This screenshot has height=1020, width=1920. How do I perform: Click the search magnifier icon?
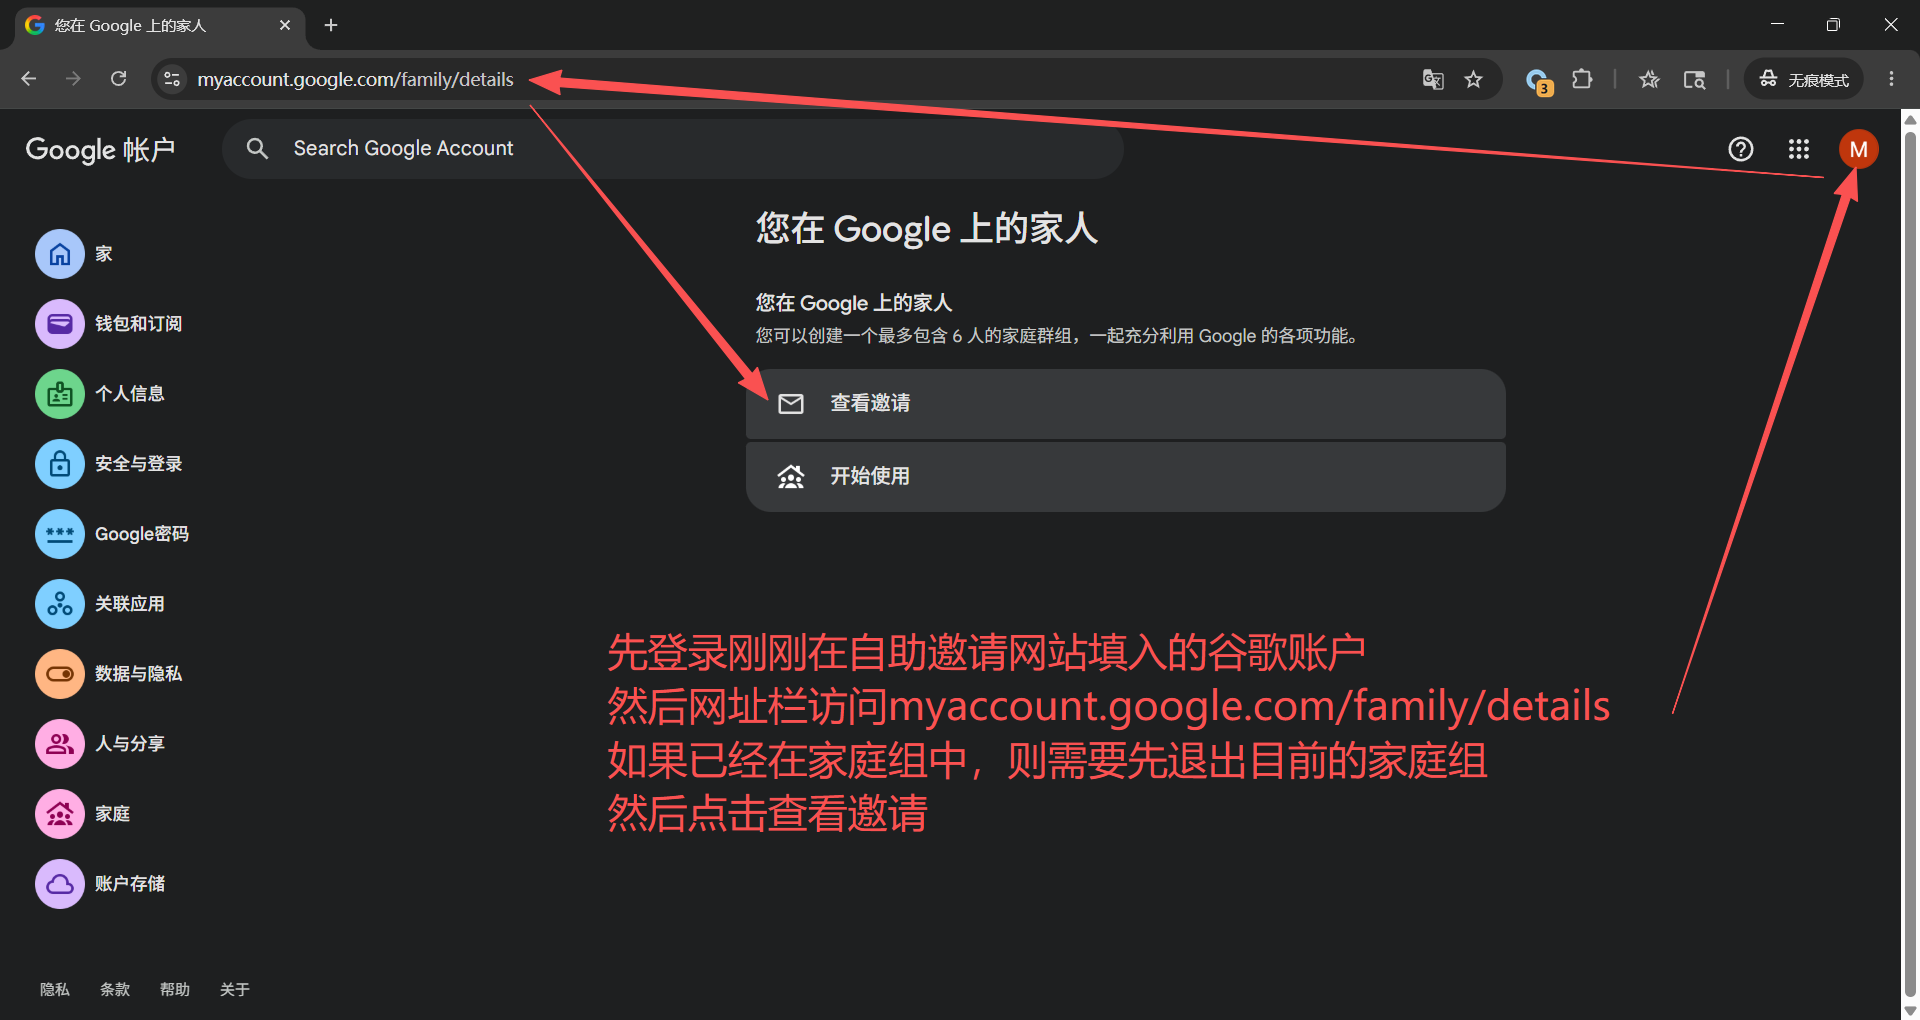257,148
